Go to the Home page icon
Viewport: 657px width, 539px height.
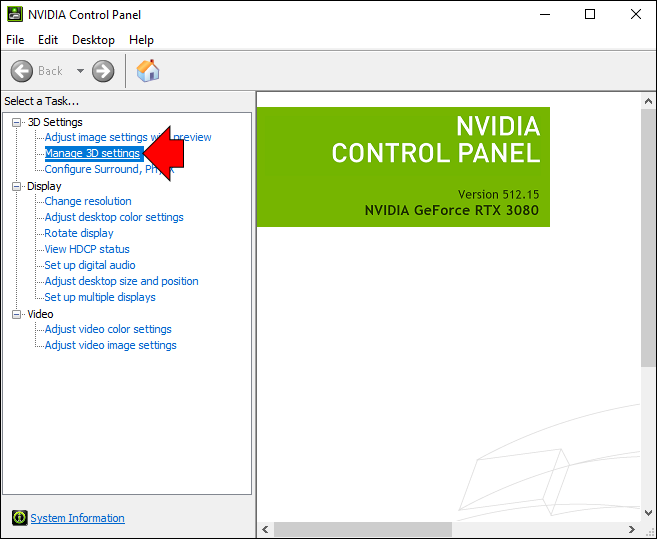coord(148,70)
